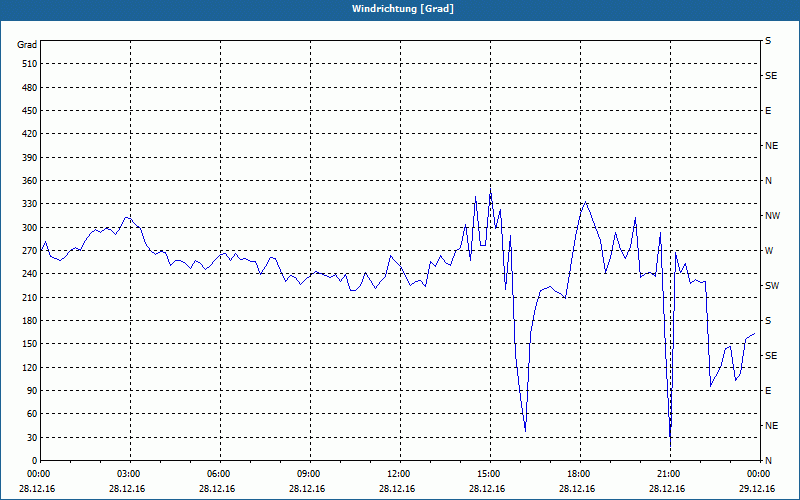Image resolution: width=800 pixels, height=500 pixels.
Task: Select the Grad axis unit label
Action: point(27,45)
